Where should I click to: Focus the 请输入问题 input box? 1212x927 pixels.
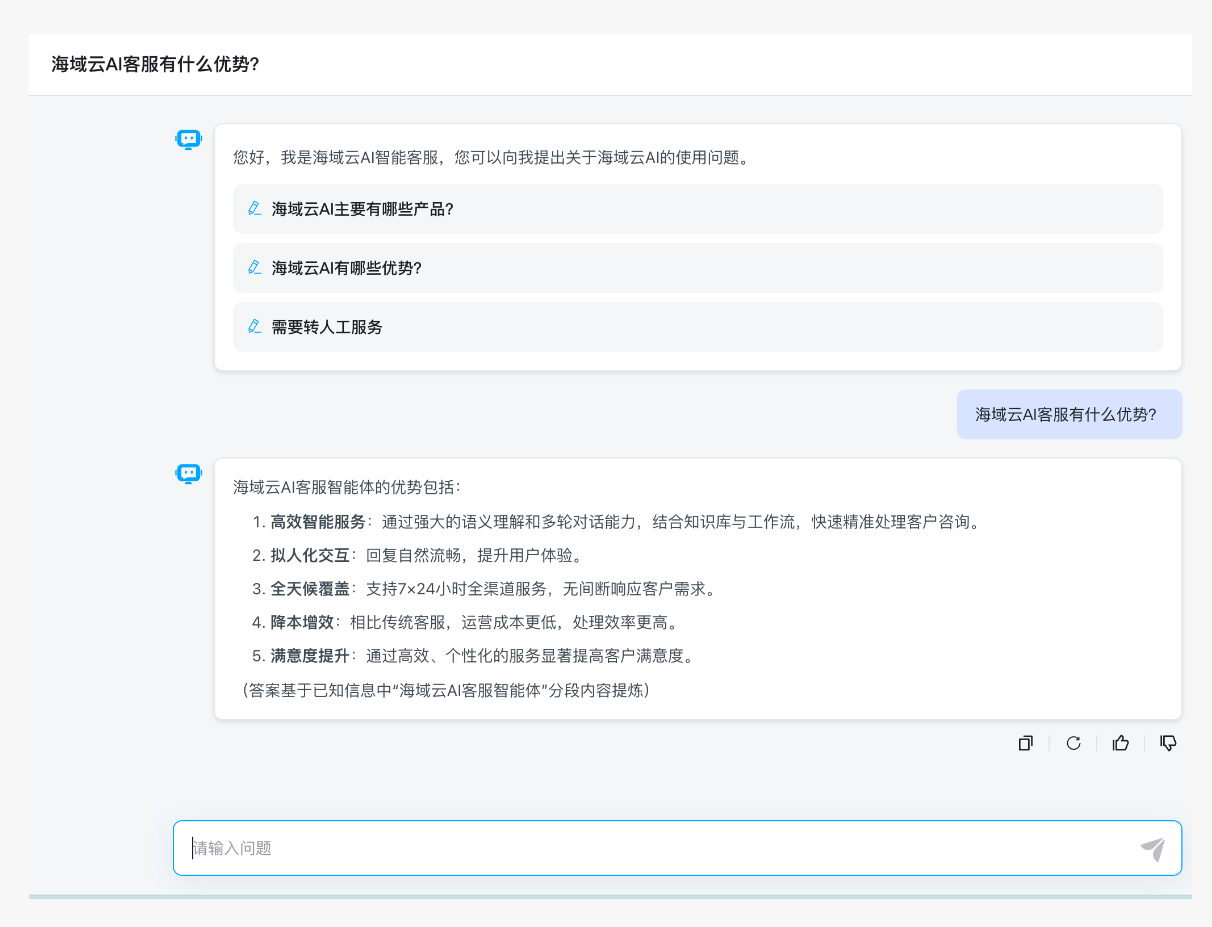coord(660,848)
